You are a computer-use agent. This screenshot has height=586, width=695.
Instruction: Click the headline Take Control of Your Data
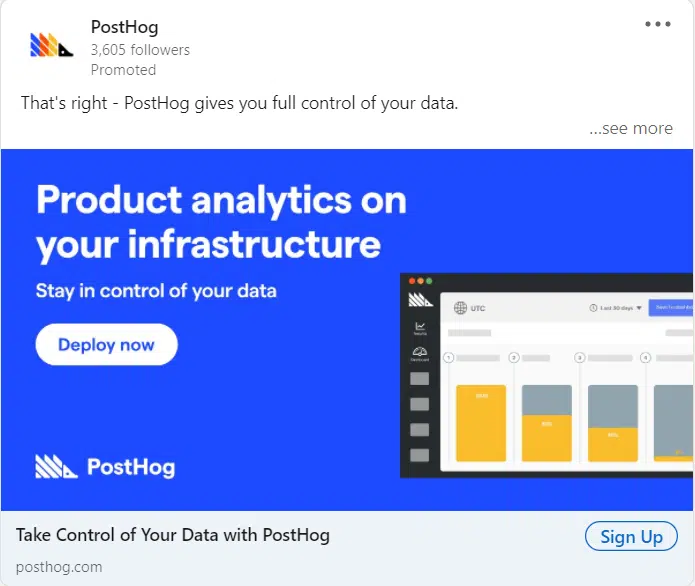click(173, 535)
